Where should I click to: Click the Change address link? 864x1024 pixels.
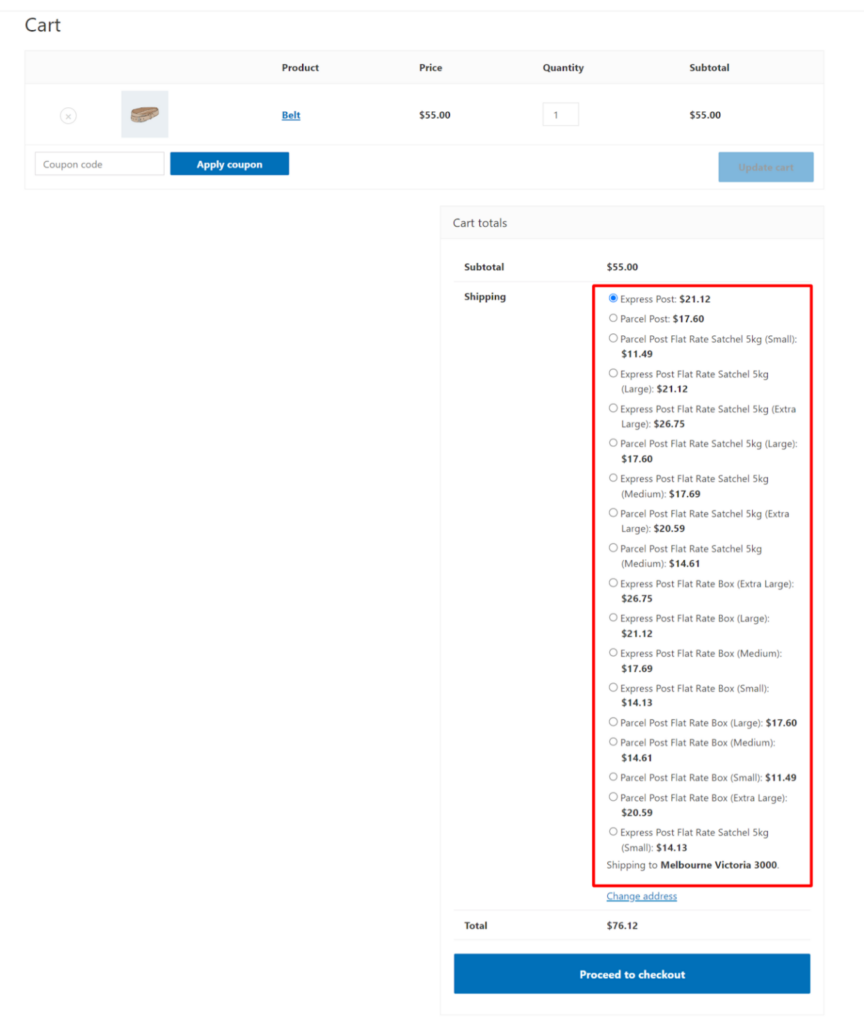coord(640,896)
